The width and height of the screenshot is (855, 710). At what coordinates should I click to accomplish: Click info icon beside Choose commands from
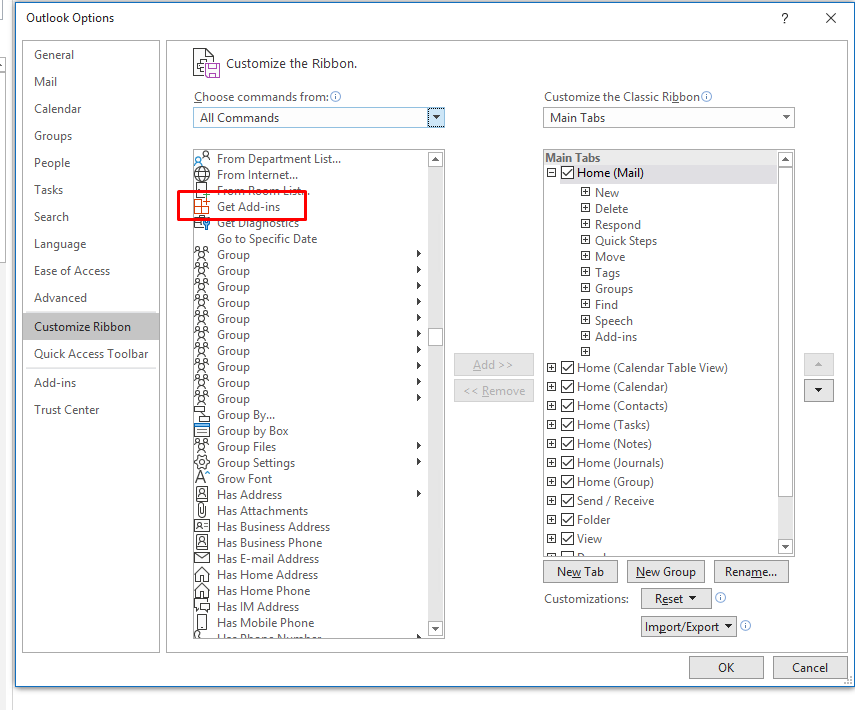(x=336, y=97)
